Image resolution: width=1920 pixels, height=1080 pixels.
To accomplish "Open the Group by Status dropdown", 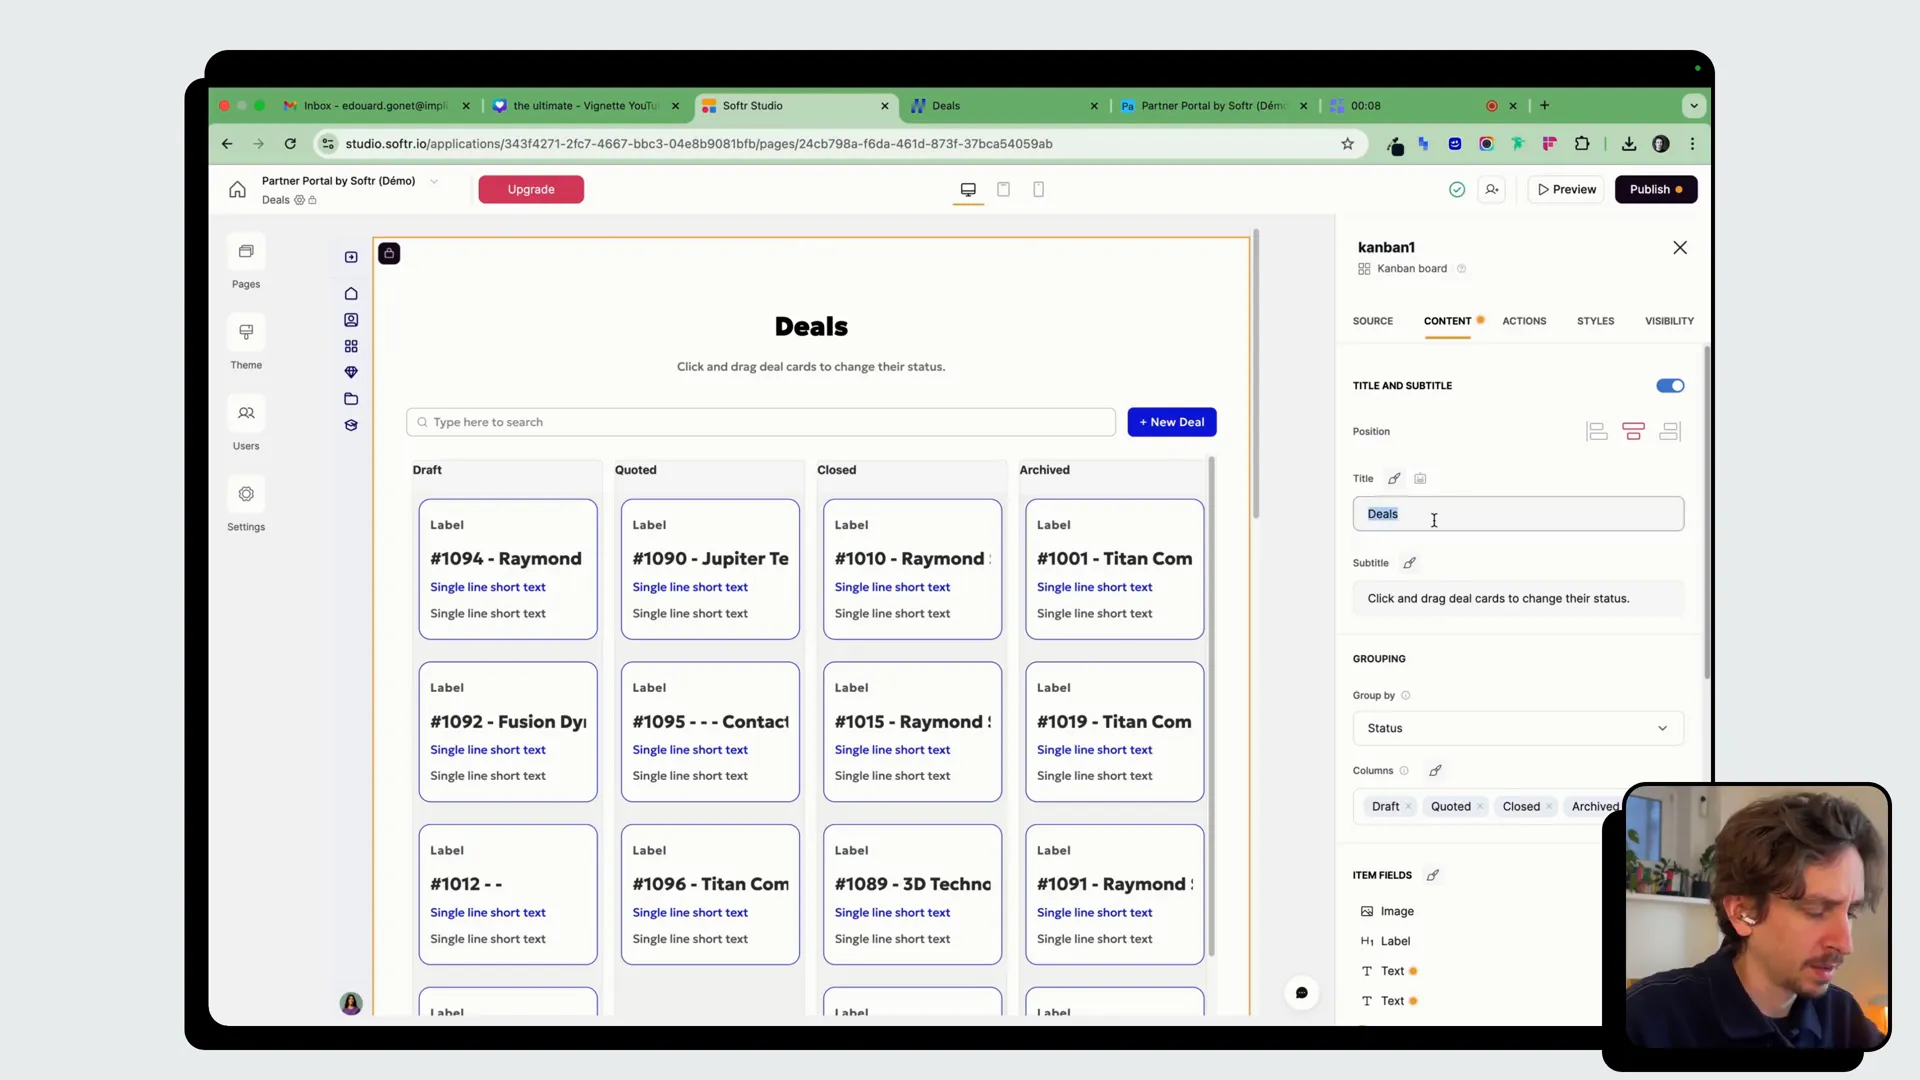I will [1517, 729].
